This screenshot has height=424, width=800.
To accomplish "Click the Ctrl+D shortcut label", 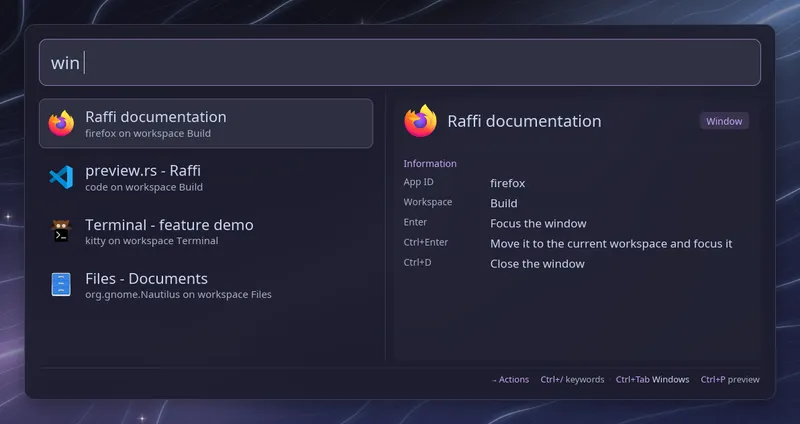I will click(417, 263).
